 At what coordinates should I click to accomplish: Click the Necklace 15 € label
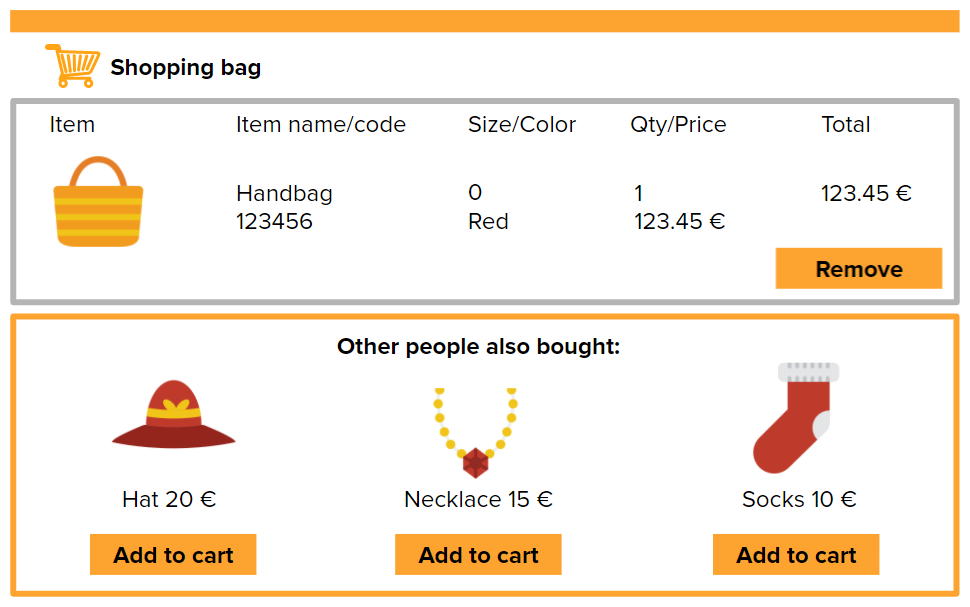click(x=477, y=498)
